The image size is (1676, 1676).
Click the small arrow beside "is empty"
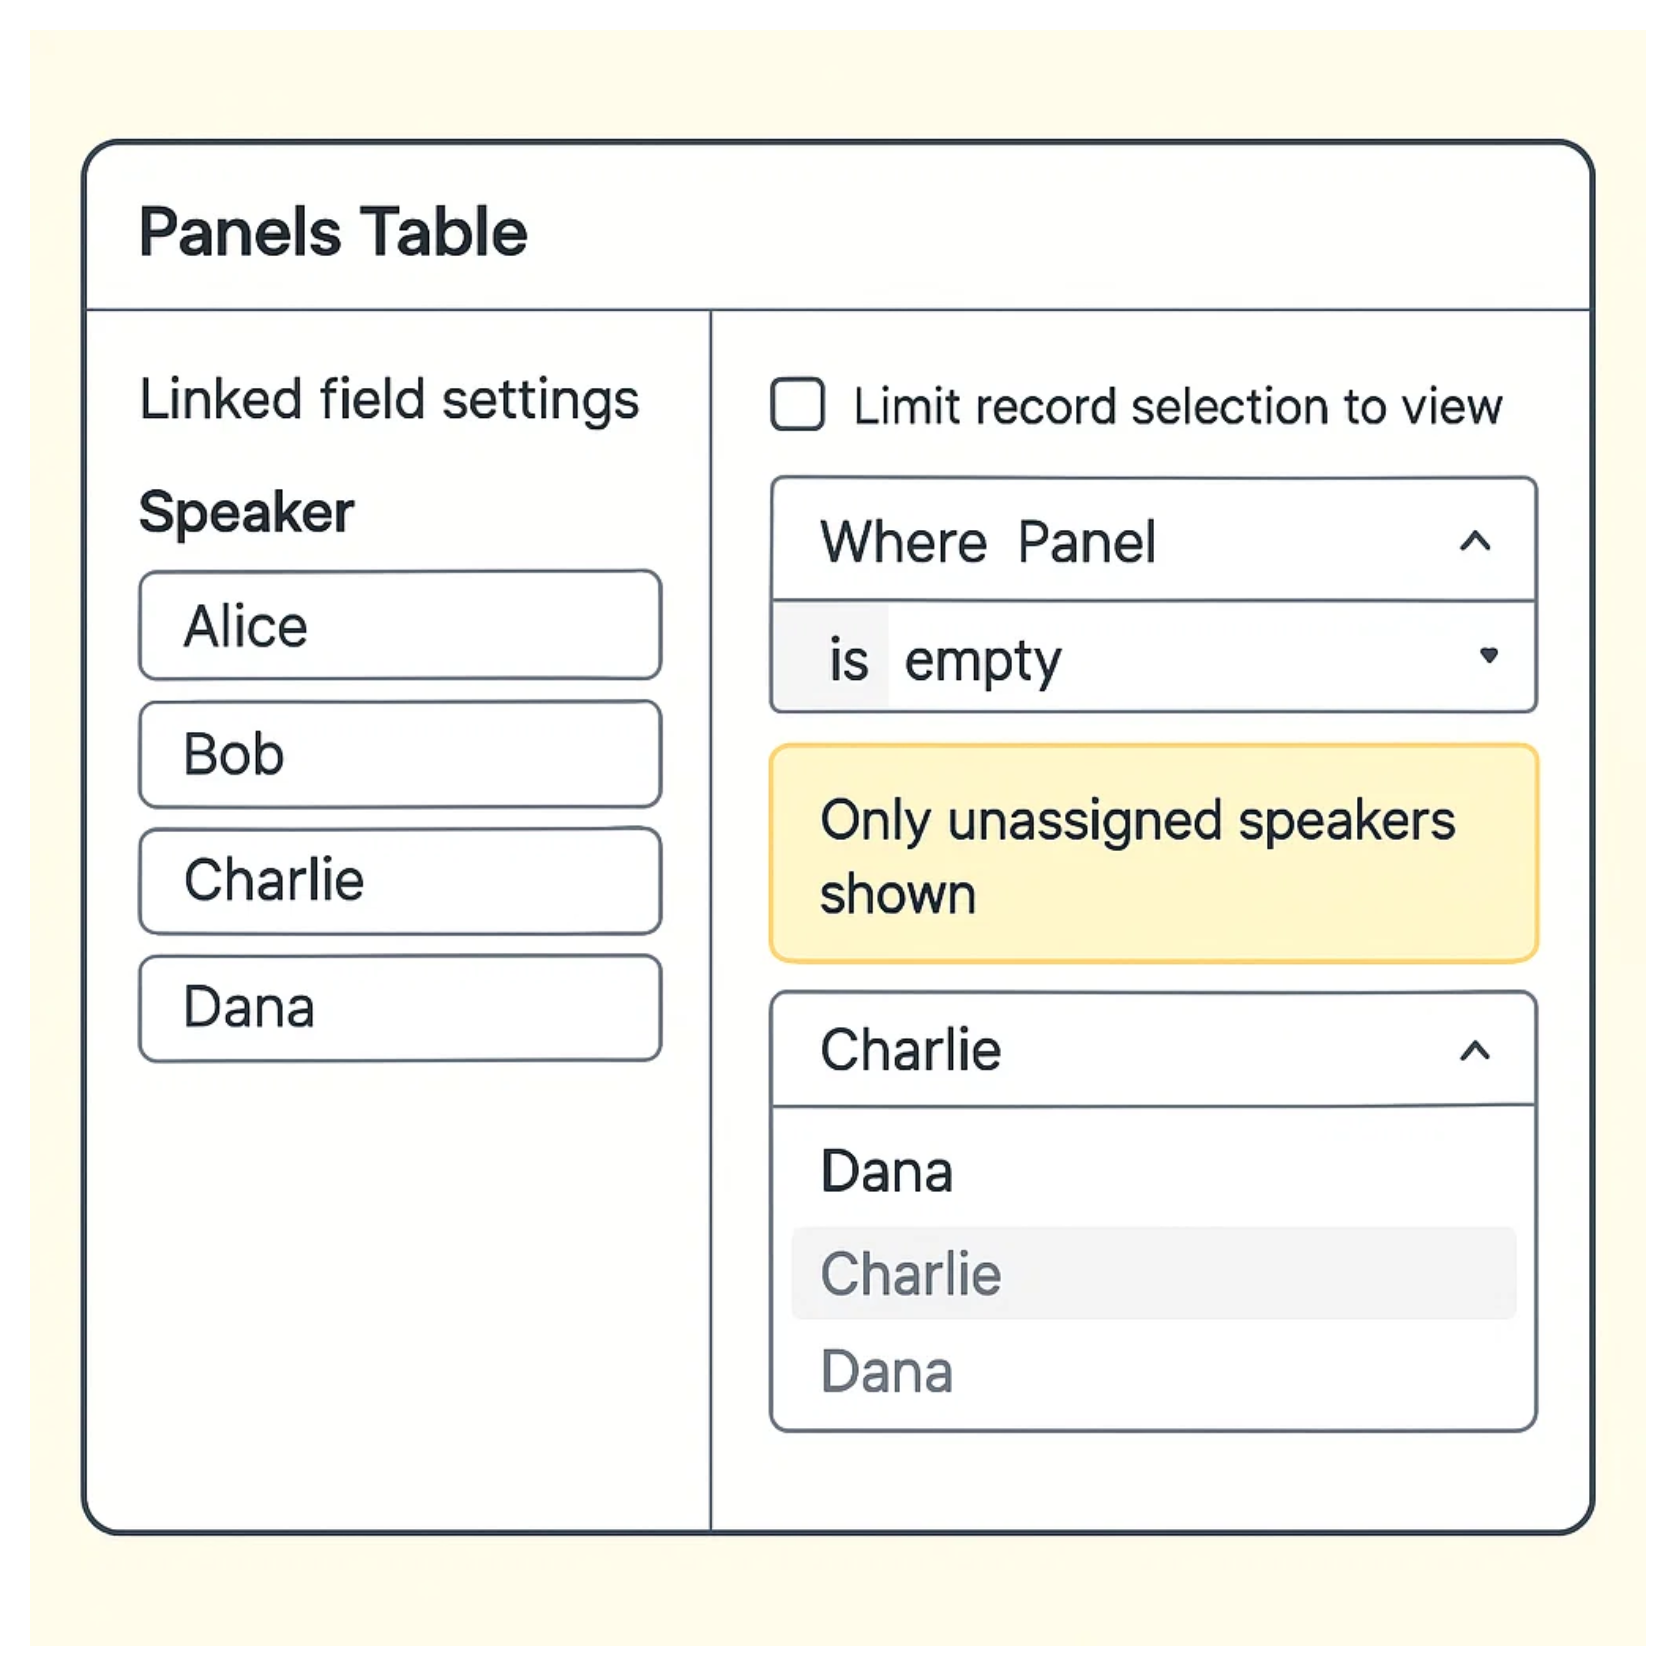[x=1489, y=656]
